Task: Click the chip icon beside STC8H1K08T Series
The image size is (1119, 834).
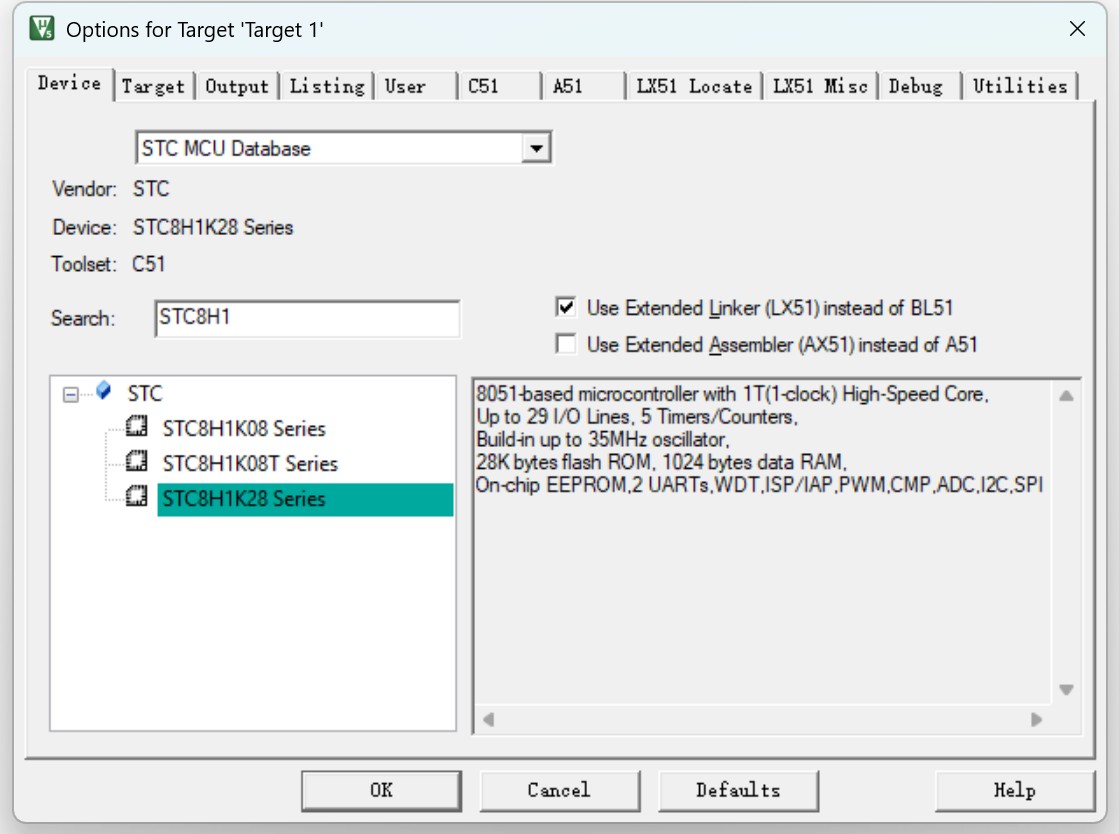Action: [136, 462]
